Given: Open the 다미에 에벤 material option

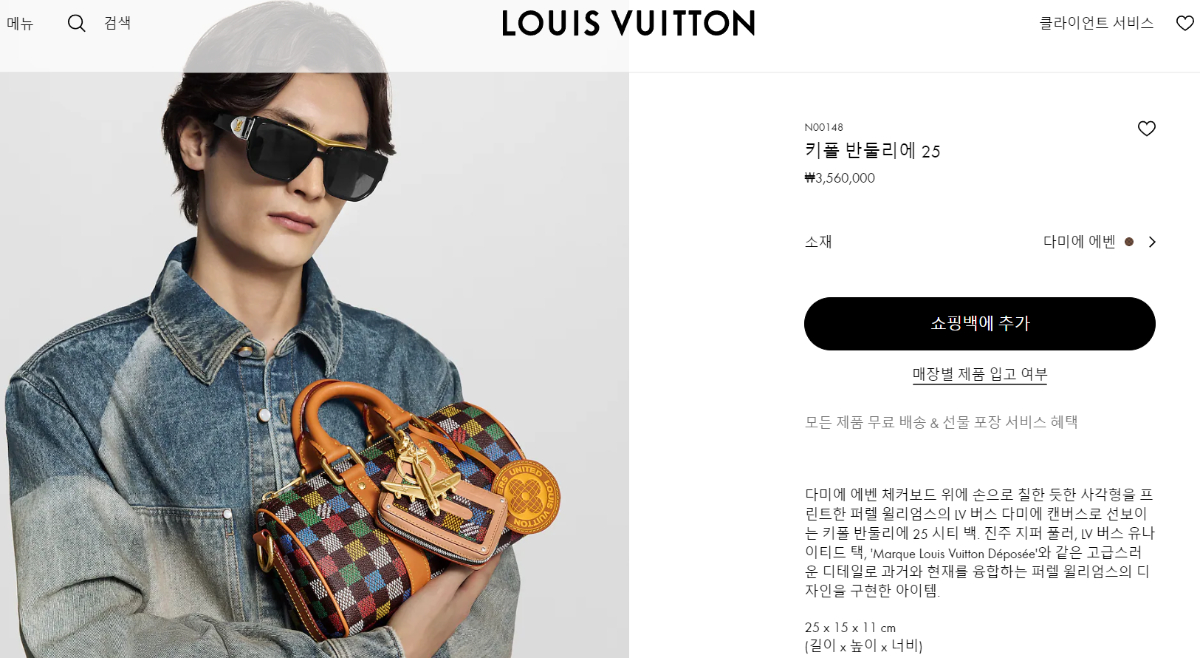Looking at the screenshot, I should [1079, 242].
